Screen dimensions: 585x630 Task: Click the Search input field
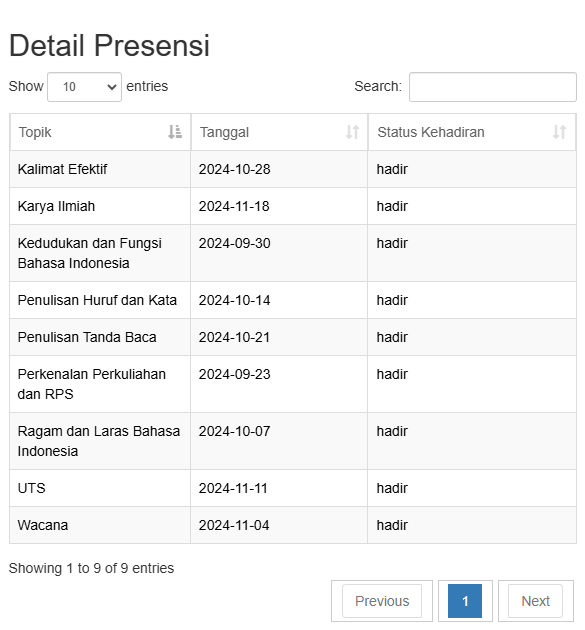coord(493,87)
